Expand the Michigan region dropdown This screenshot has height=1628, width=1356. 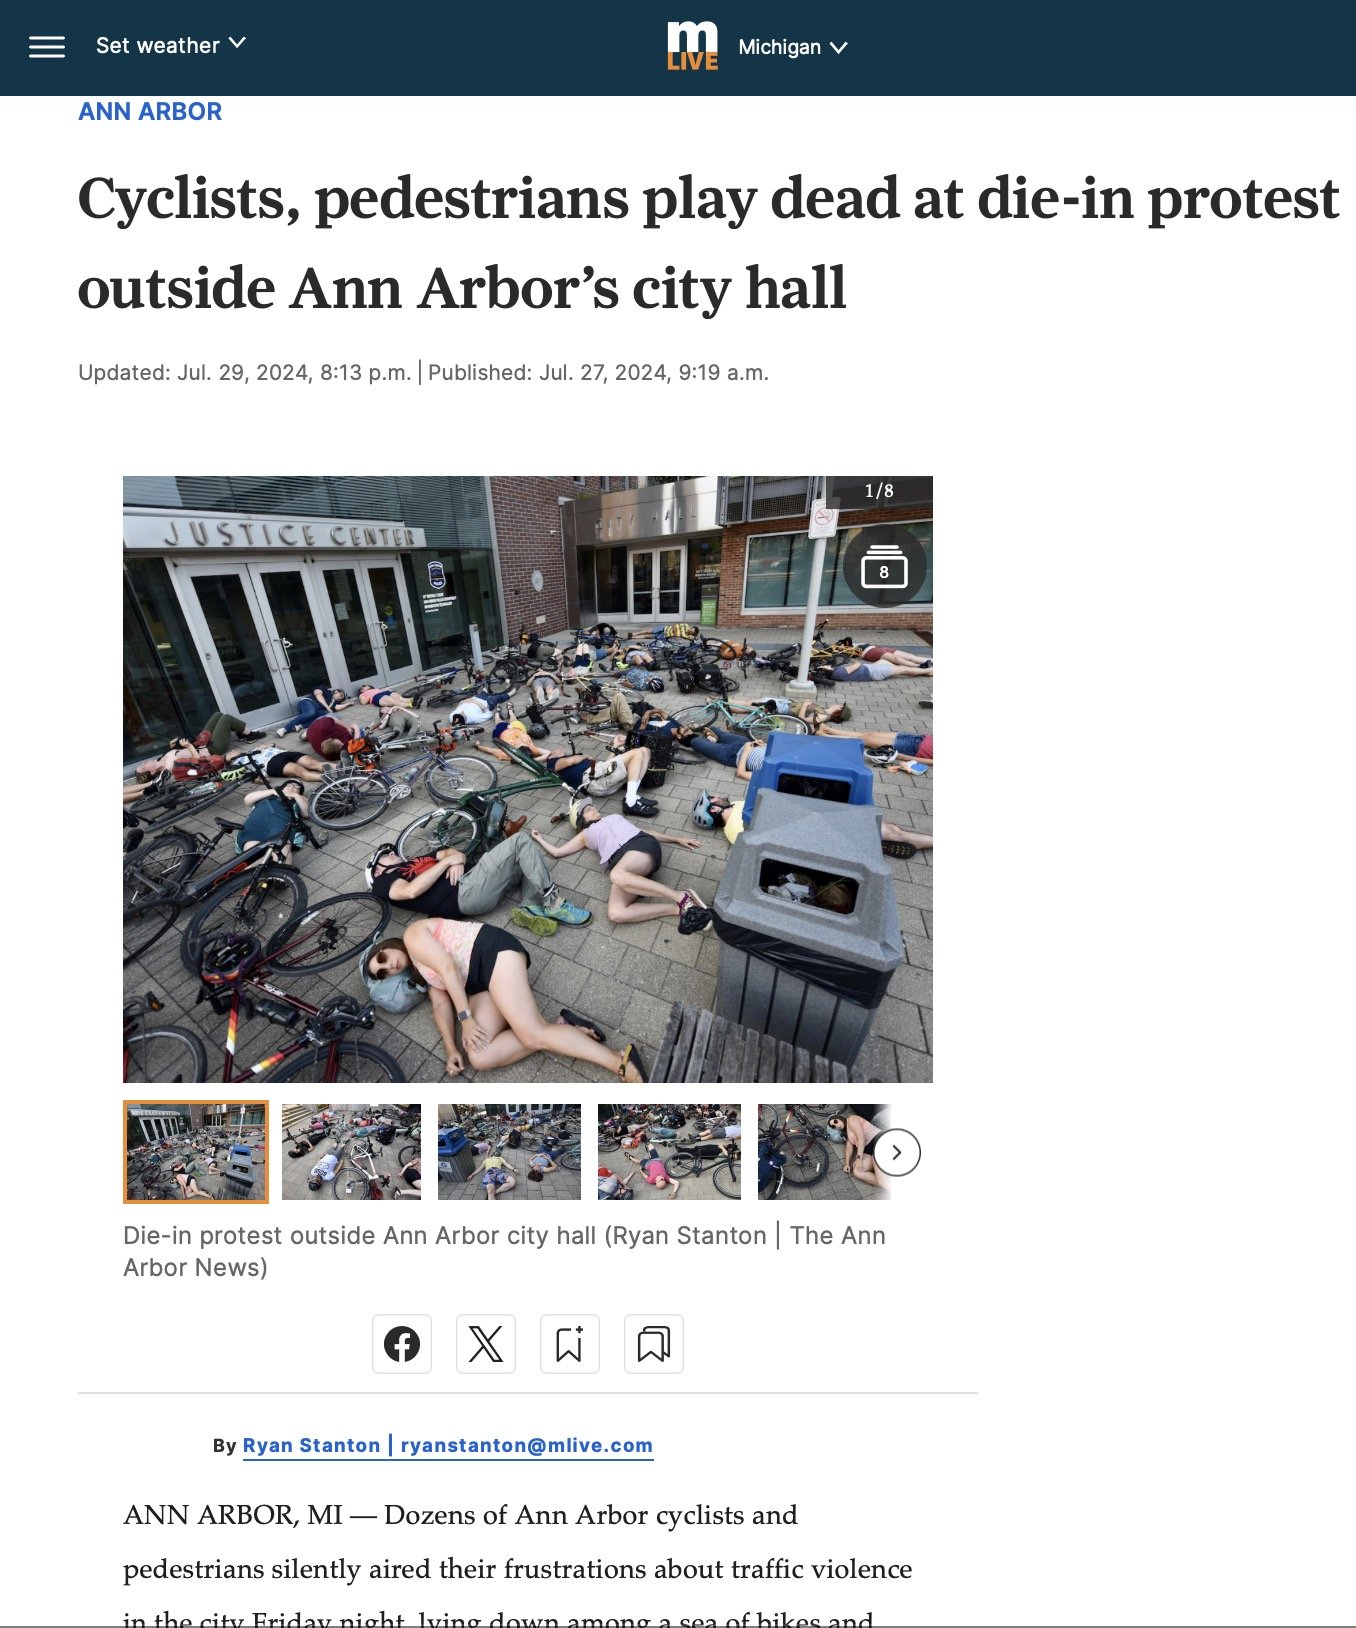point(793,47)
